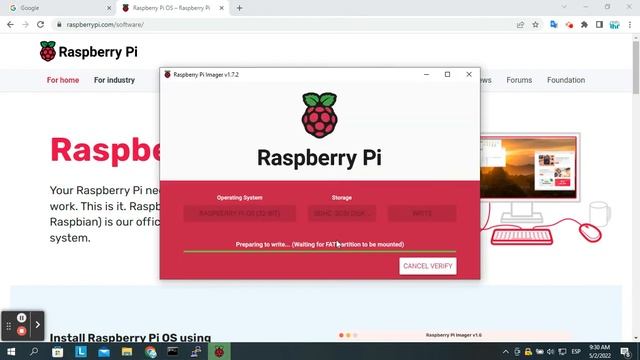640x360 pixels.
Task: Open the notification center icon
Action: [625, 351]
